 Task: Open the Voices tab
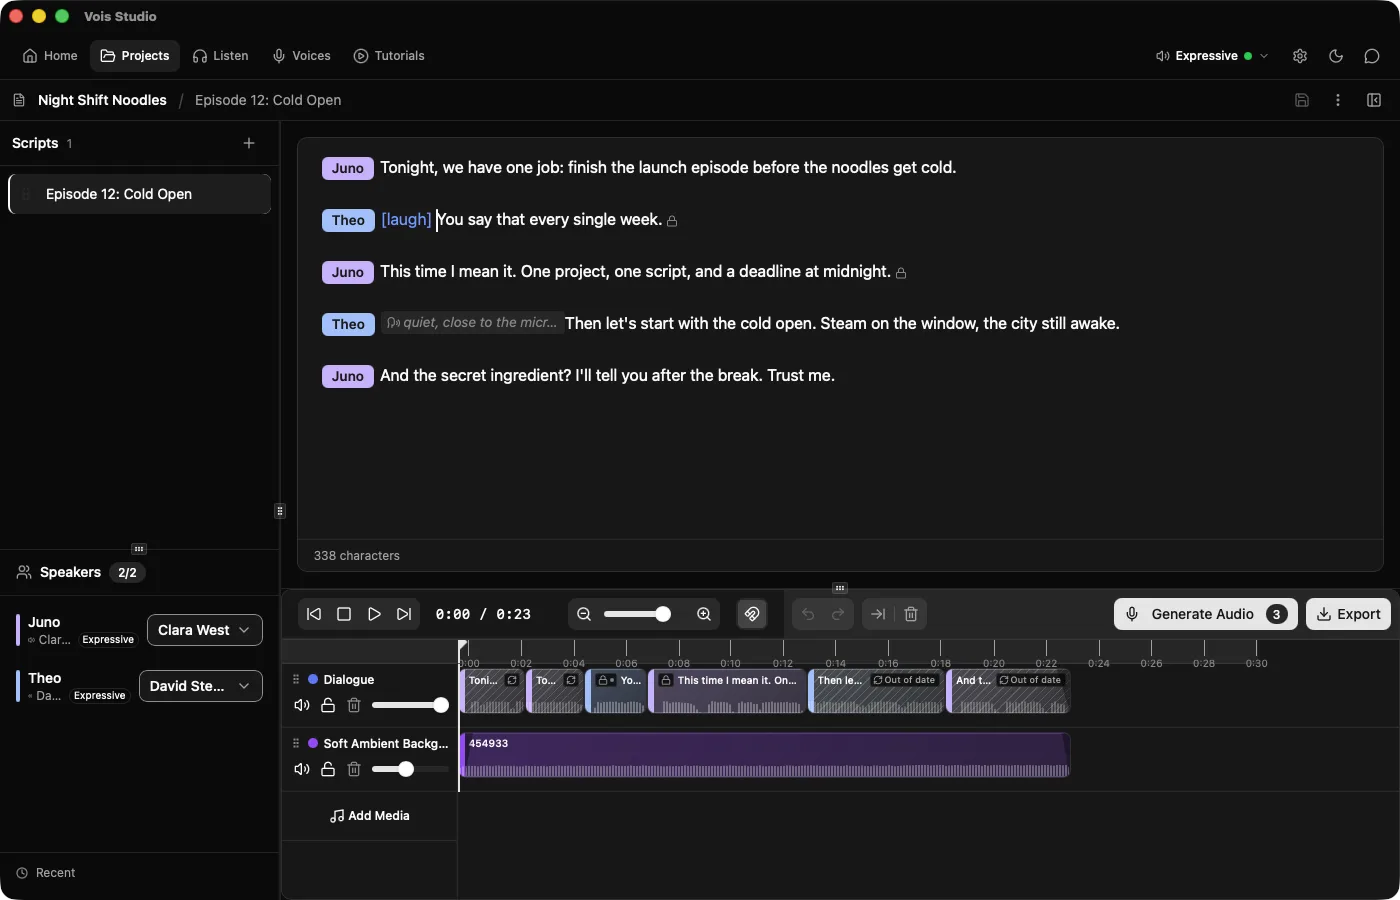[x=302, y=56]
